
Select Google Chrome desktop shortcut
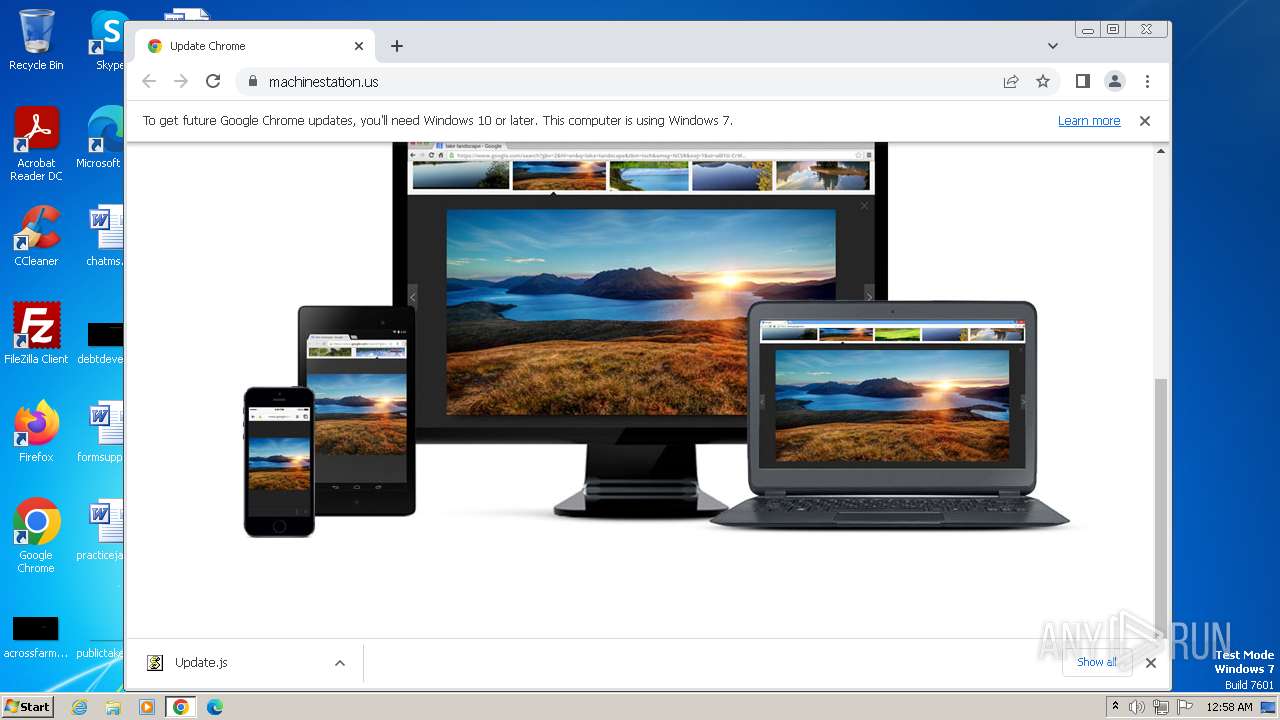36,536
